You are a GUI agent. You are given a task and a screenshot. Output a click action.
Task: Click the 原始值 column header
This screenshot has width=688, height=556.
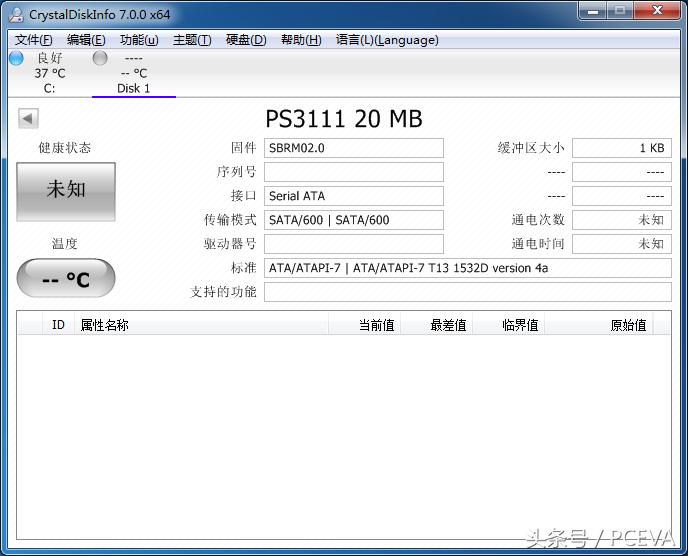tap(628, 325)
